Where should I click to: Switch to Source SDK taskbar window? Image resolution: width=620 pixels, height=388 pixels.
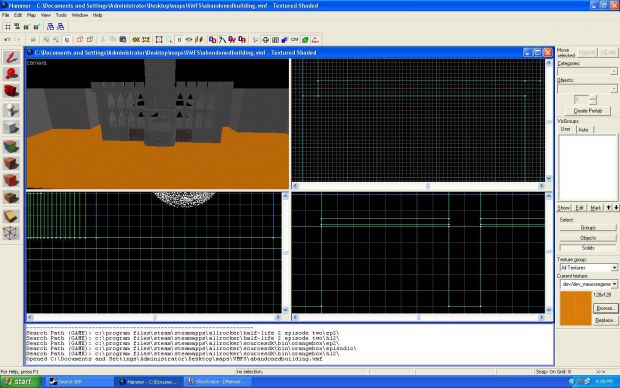tap(79, 382)
